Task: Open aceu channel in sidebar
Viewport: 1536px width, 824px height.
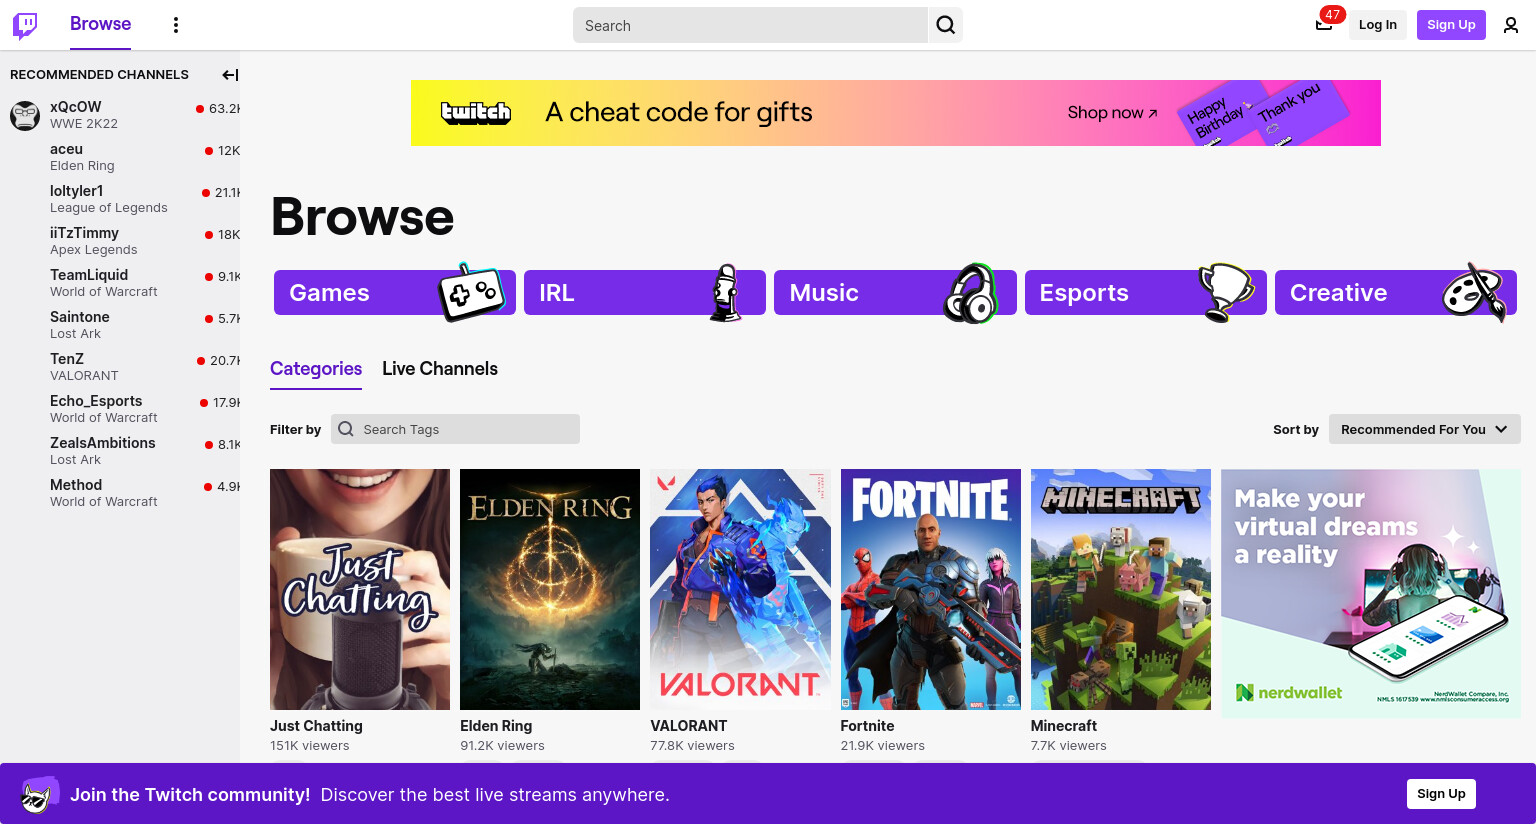Action: coord(120,157)
